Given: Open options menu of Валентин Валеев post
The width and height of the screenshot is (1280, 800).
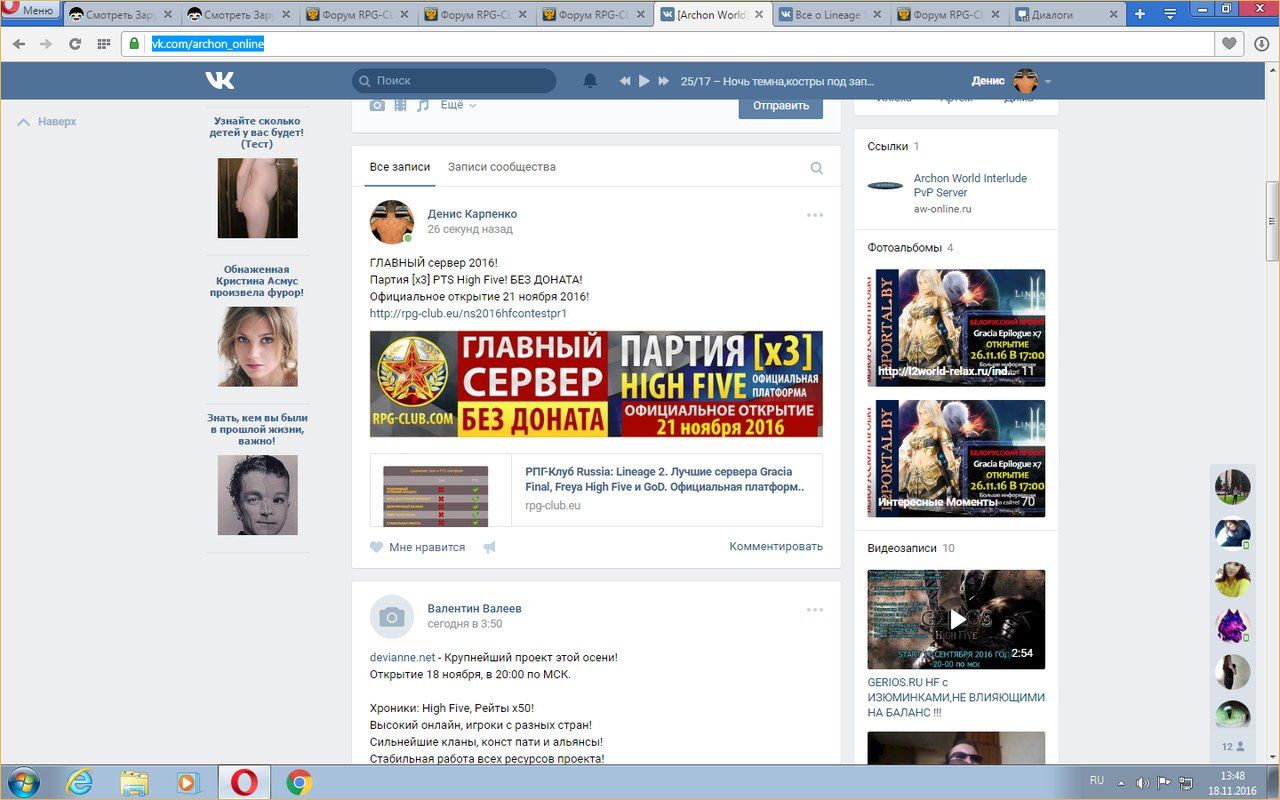Looking at the screenshot, I should click(815, 609).
